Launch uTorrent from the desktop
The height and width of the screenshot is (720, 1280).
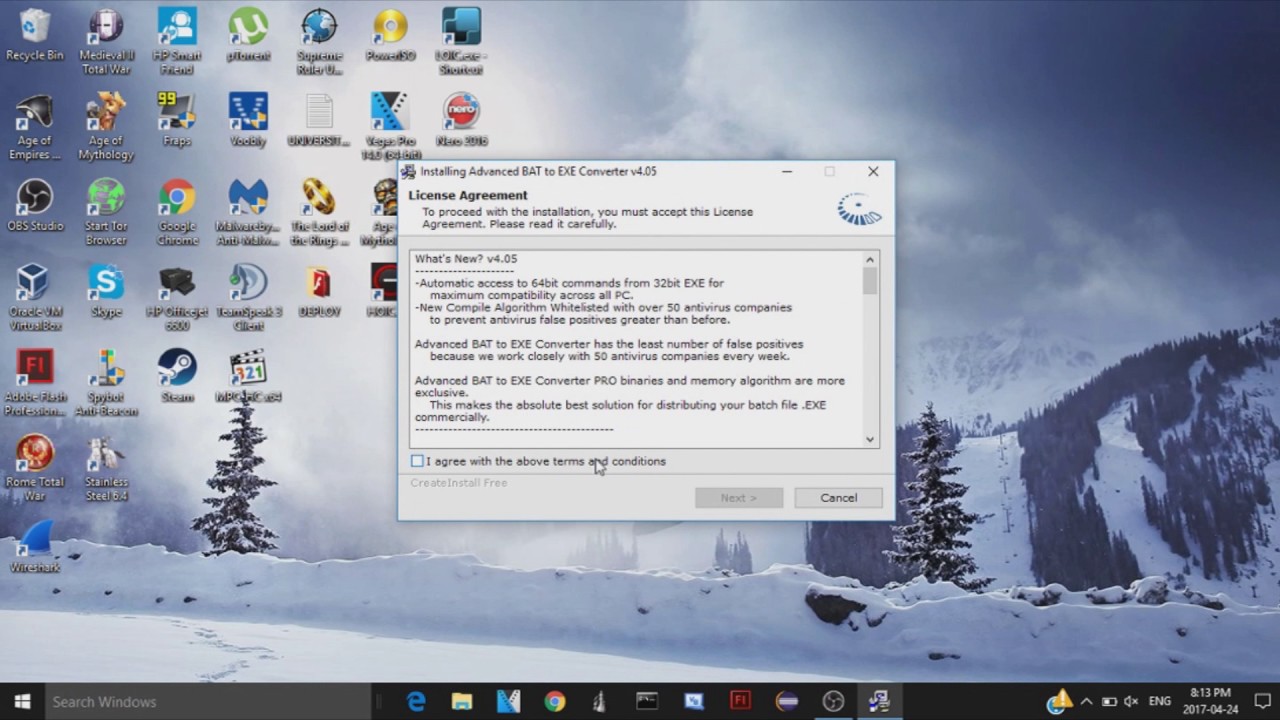pyautogui.click(x=247, y=25)
